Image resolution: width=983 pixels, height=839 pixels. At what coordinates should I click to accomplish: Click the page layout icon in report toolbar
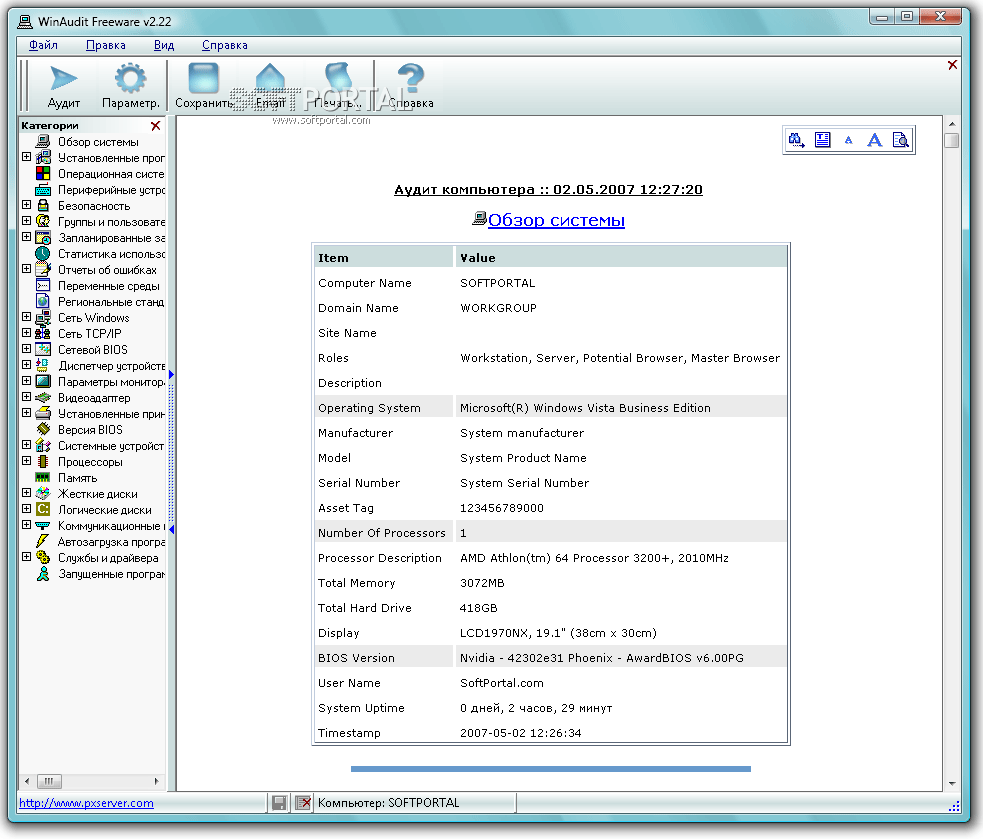click(x=823, y=140)
